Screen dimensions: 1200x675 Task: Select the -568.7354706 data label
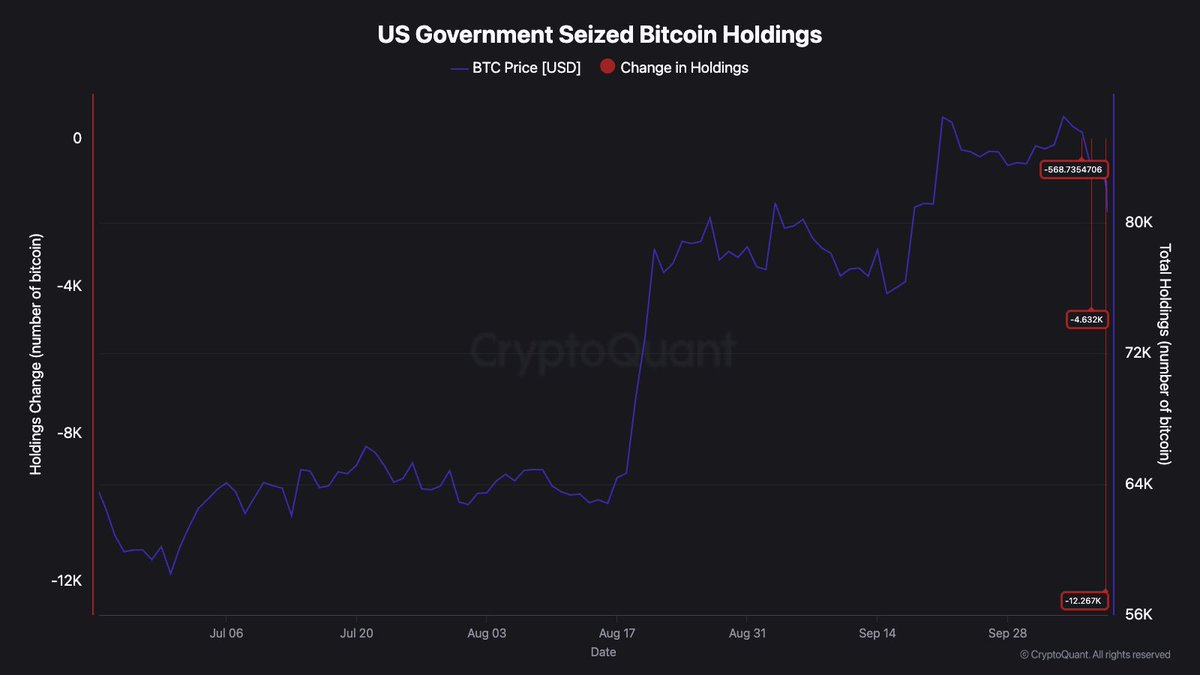[1074, 170]
